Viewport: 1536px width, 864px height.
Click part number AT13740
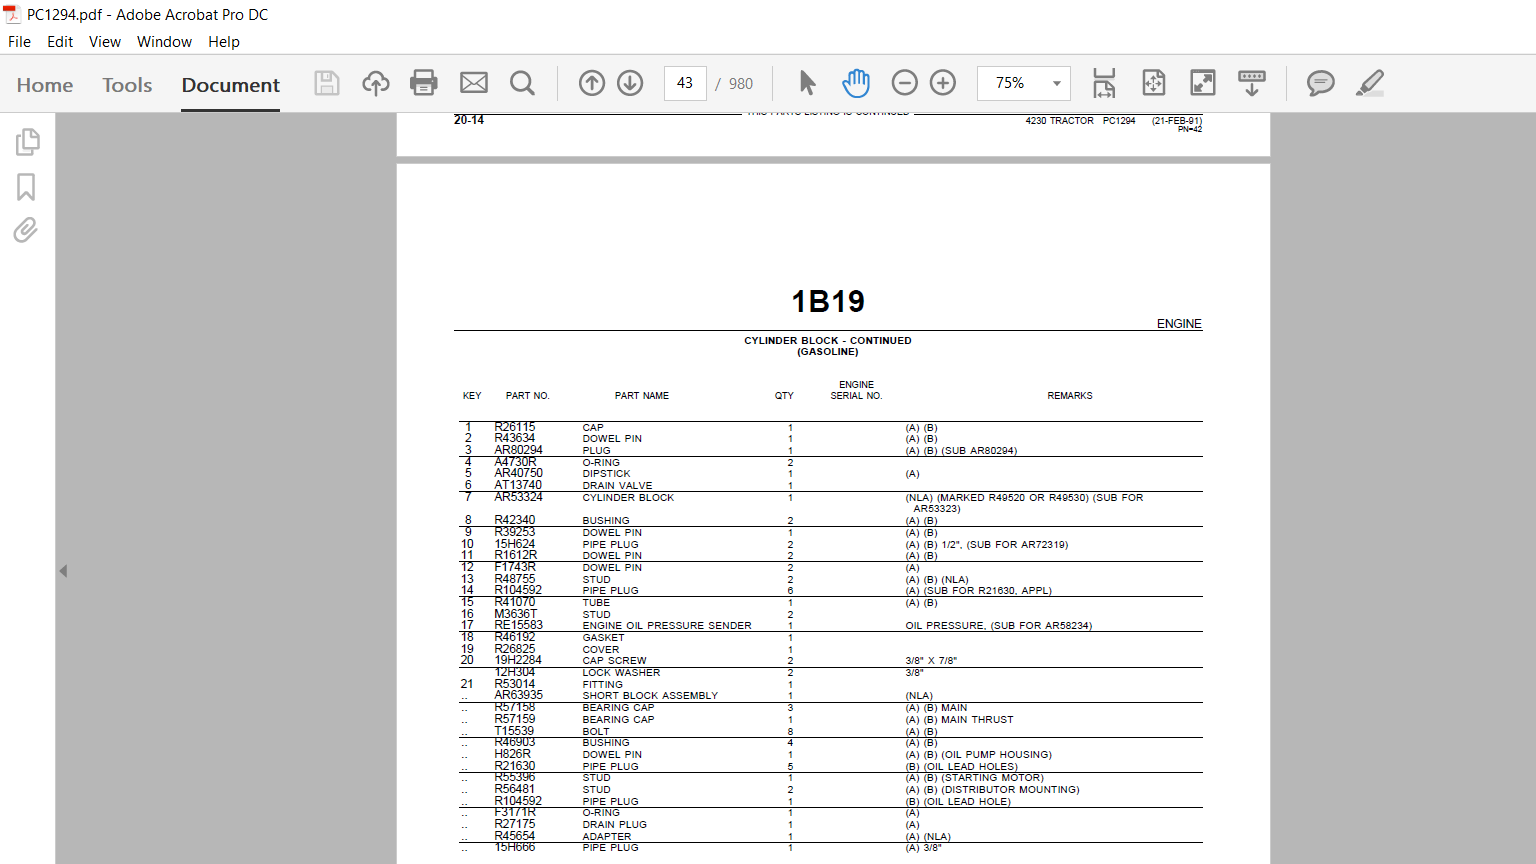518,485
